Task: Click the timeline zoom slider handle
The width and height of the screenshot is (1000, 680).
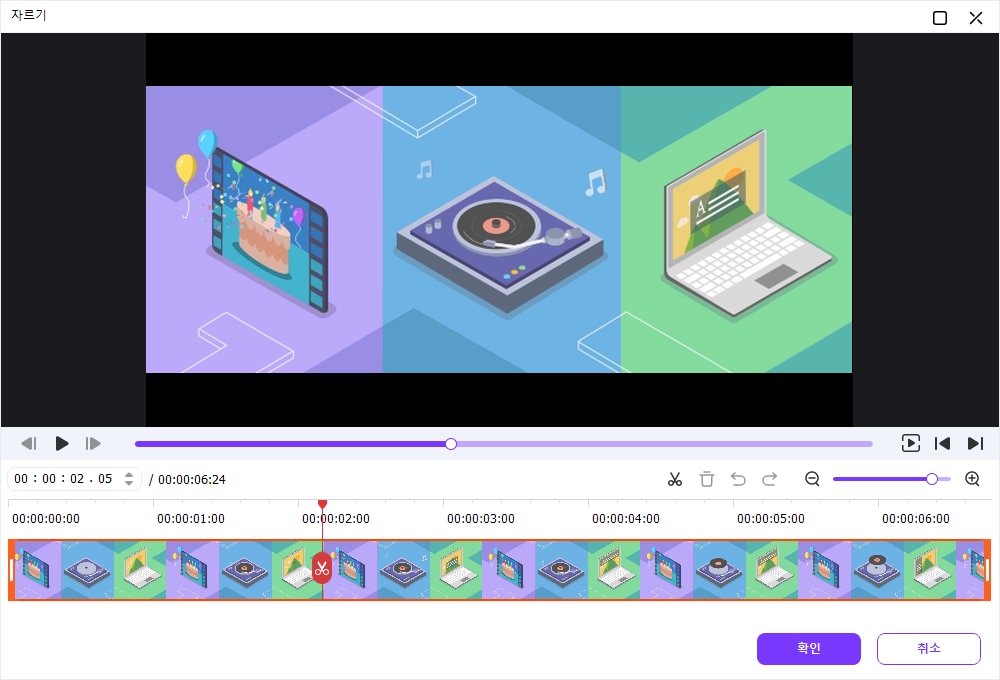Action: [932, 479]
